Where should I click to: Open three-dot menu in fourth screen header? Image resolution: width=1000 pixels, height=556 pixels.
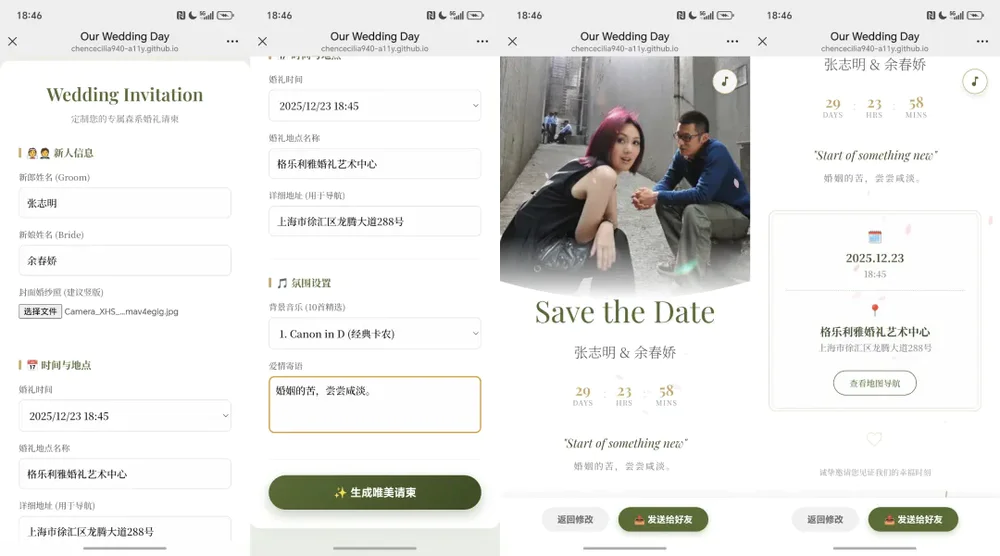[x=982, y=41]
